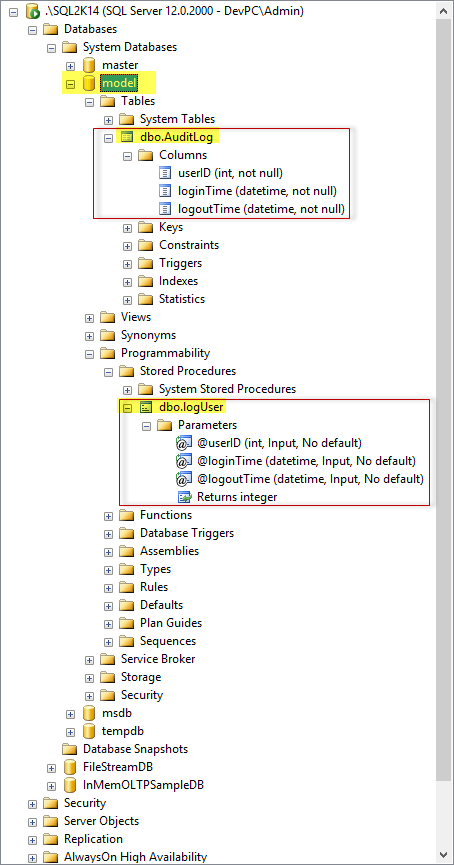This screenshot has width=454, height=865.
Task: Select the Returns integer text
Action: pyautogui.click(x=237, y=497)
